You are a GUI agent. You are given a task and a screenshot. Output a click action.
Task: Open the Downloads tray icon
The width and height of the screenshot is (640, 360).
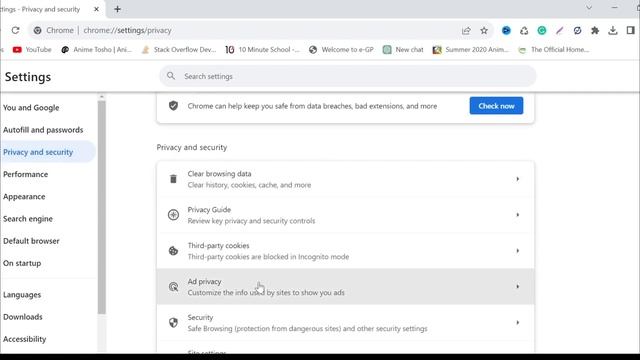tap(613, 30)
